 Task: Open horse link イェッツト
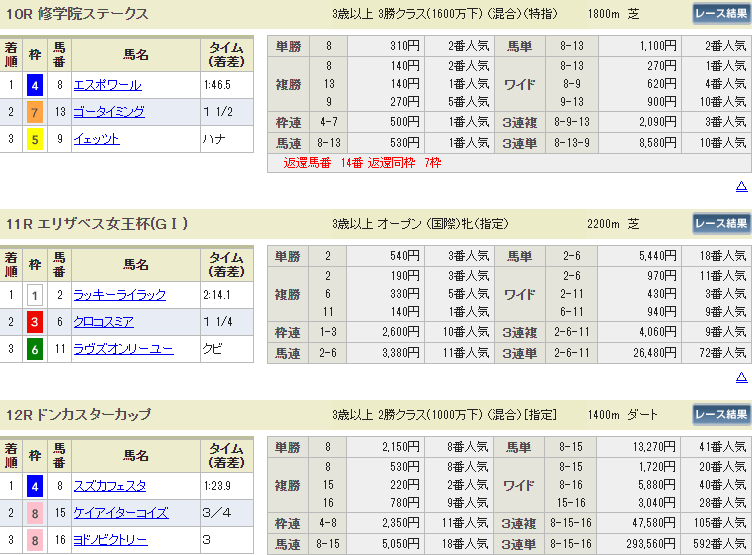[x=96, y=140]
